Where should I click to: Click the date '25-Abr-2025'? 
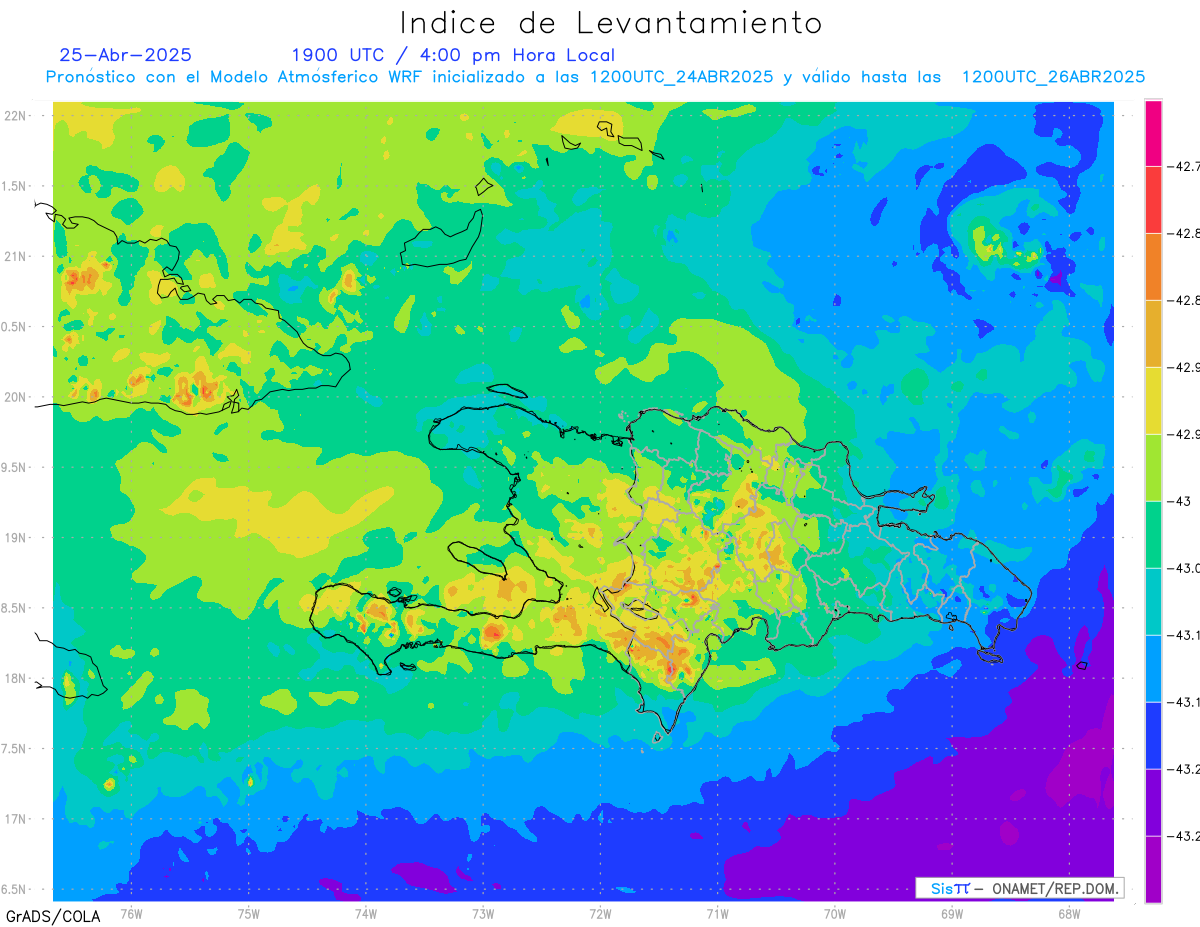pos(125,55)
